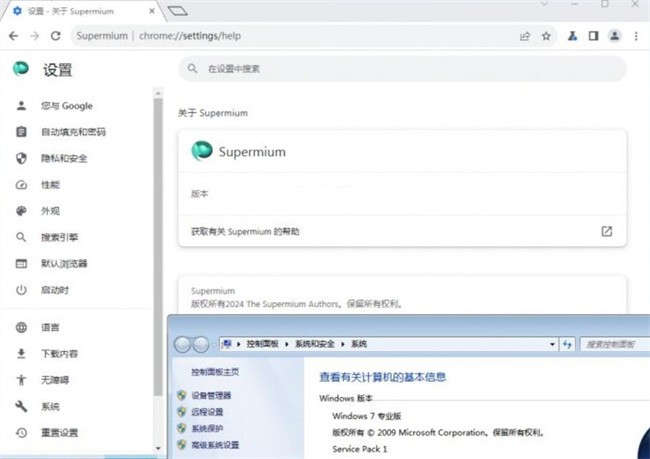Viewport: 650px width, 459px height.
Task: Open a new tab with the tab button
Action: (178, 10)
